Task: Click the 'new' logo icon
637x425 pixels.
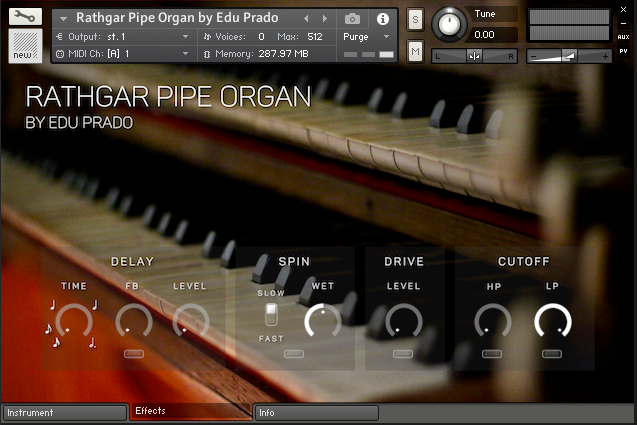Action: point(25,45)
